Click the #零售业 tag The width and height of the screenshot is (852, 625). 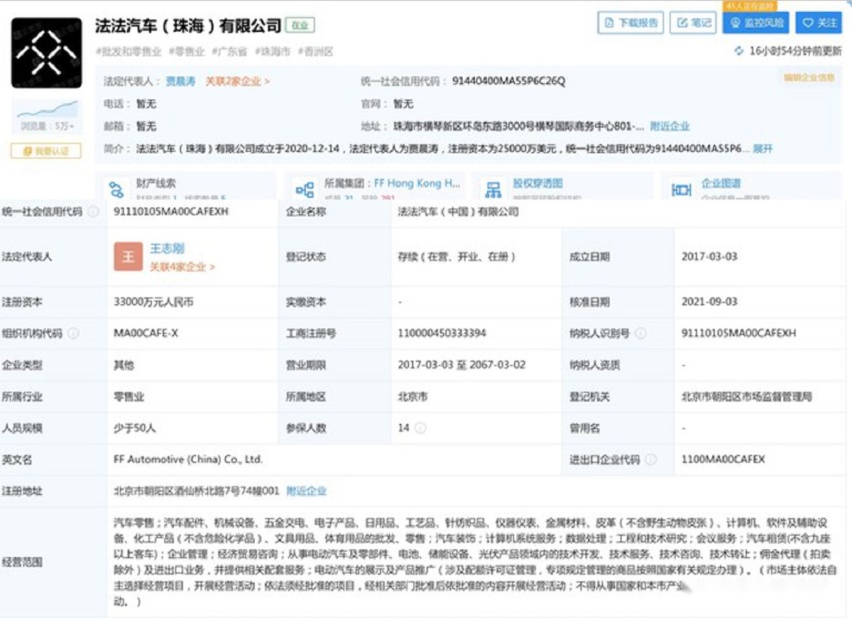[187, 52]
